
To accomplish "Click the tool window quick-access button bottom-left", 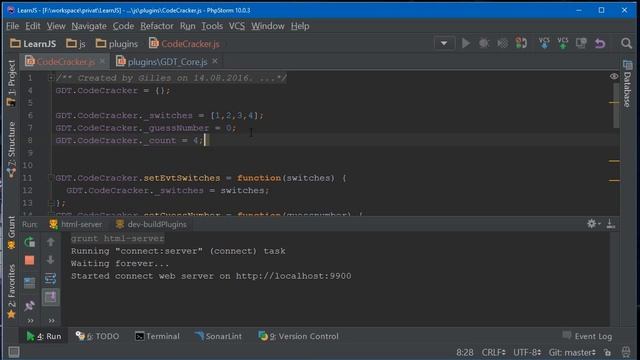I will 13,352.
